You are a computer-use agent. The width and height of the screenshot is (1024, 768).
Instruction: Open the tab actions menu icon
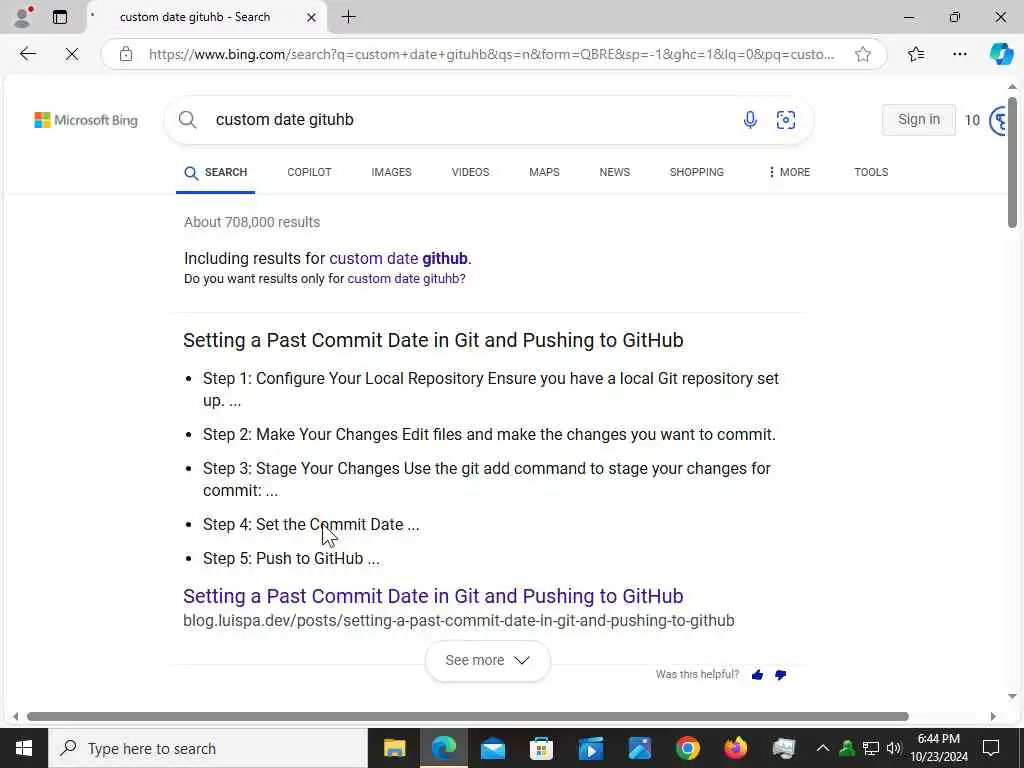(x=60, y=17)
